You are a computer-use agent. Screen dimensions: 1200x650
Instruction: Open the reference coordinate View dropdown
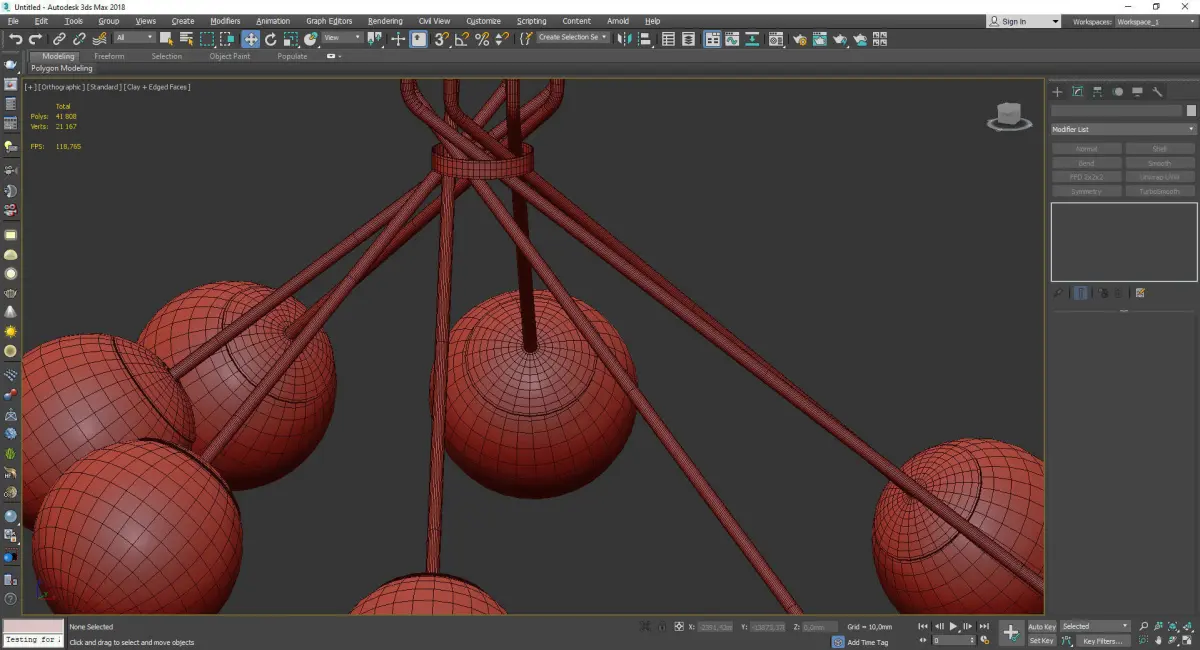tap(343, 38)
